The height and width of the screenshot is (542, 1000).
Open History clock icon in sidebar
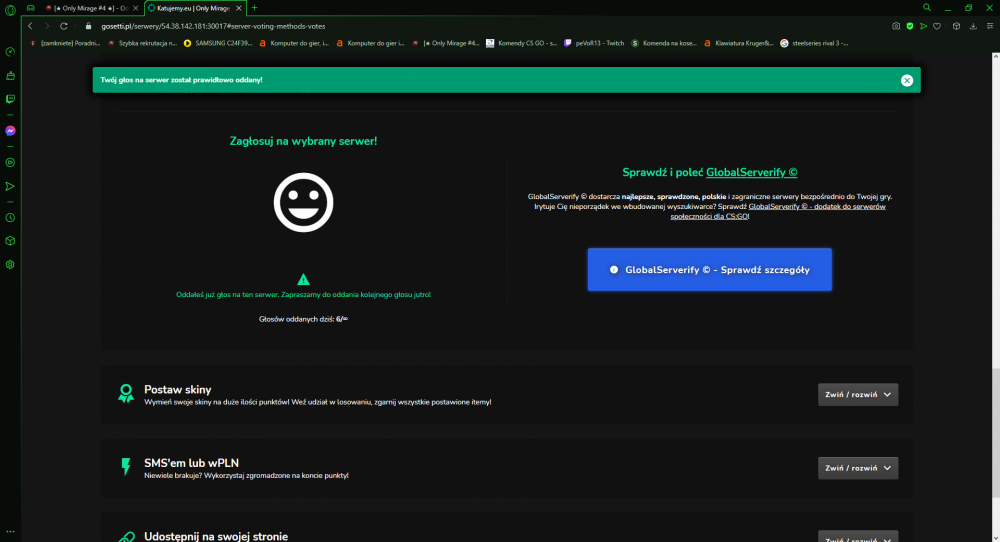tap(10, 217)
